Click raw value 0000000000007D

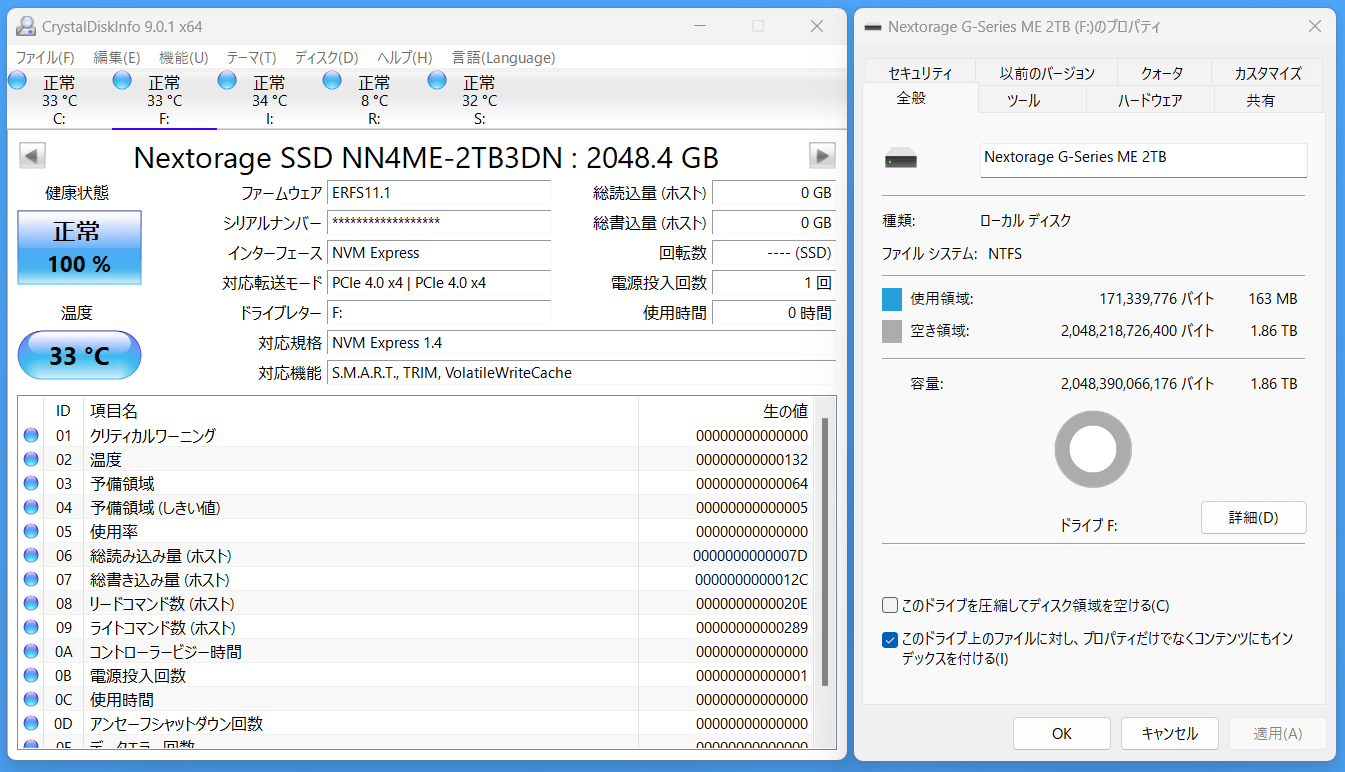pyautogui.click(x=750, y=555)
